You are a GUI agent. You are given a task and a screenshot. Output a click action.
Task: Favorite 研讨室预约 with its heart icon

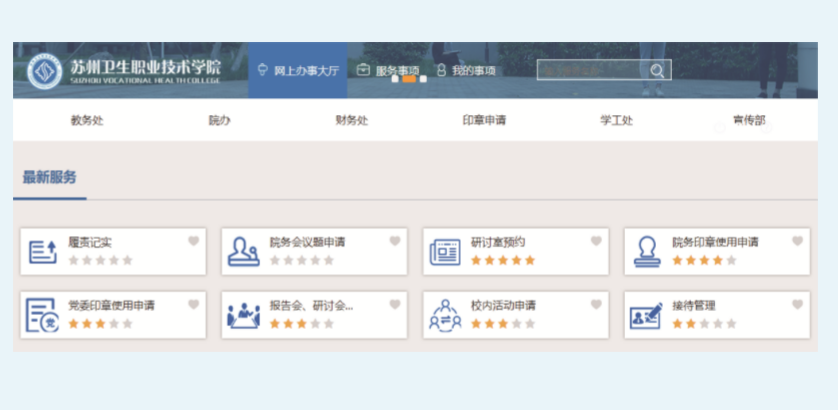(x=596, y=241)
